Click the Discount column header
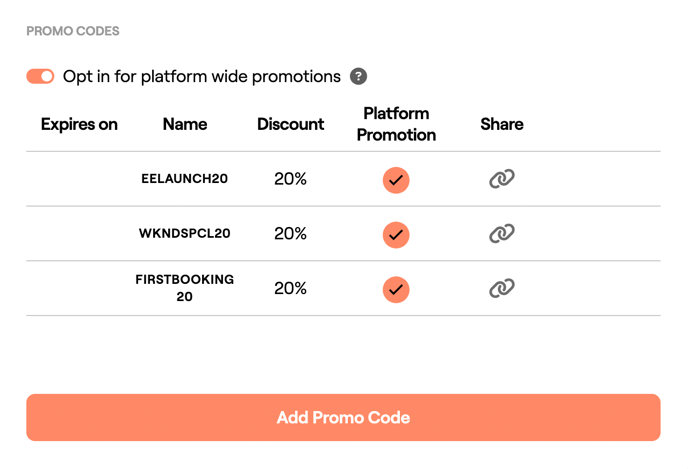Screen dimensions: 688x469 pos(290,125)
